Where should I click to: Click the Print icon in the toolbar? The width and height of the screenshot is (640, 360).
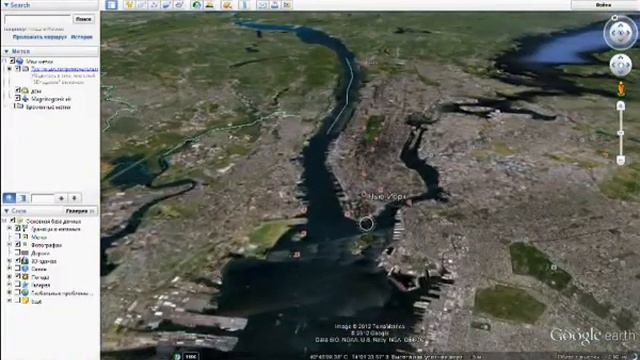(275, 5)
